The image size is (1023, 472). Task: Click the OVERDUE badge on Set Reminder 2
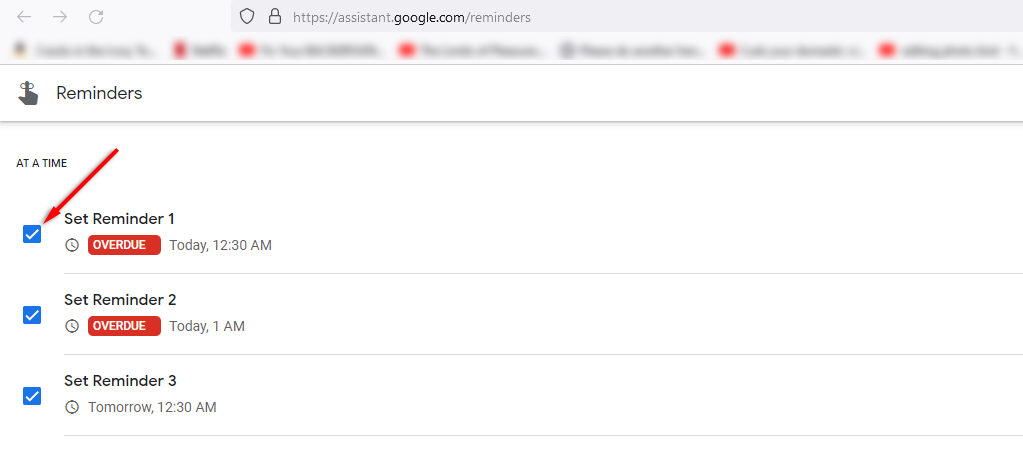point(124,326)
